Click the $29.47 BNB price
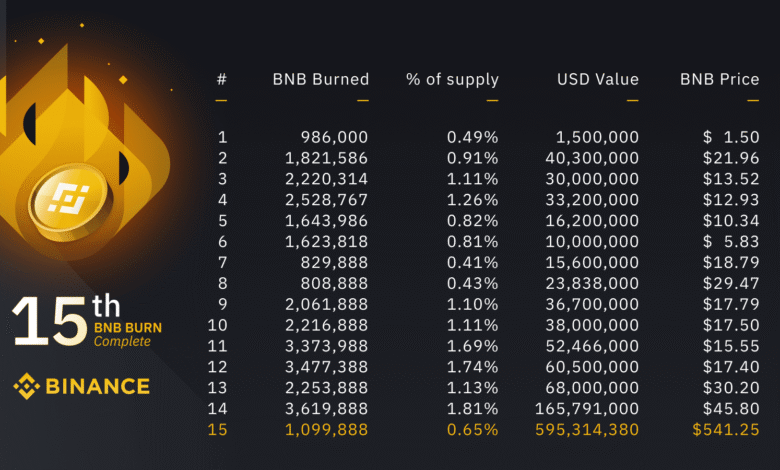Viewport: 780px width, 470px height. [x=731, y=283]
